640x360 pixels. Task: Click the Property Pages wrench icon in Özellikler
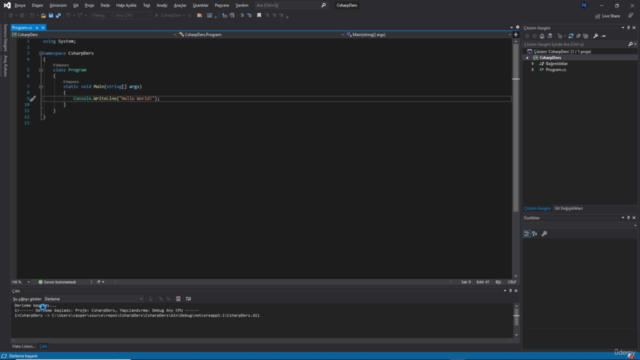coord(544,234)
